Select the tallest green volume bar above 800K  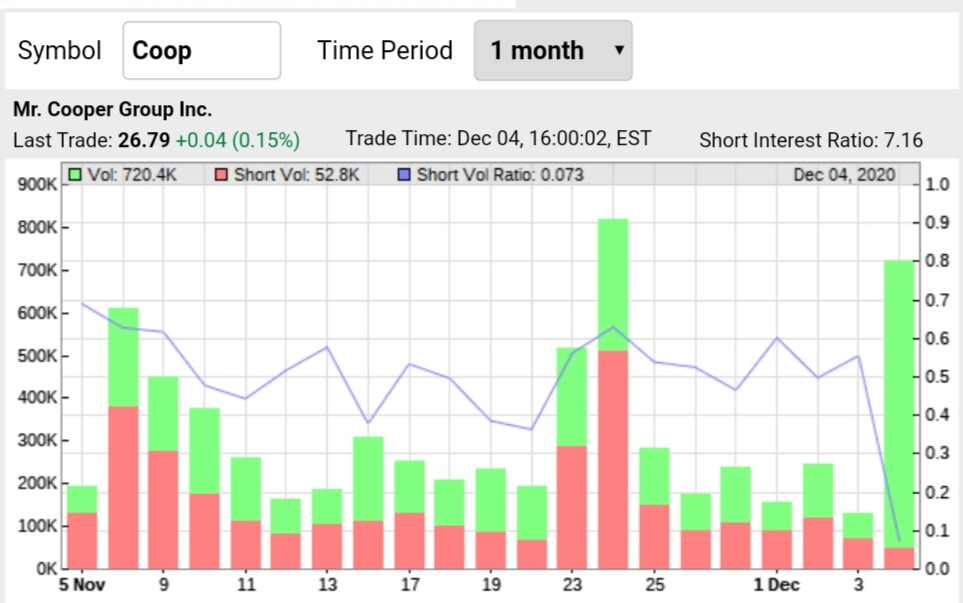612,284
